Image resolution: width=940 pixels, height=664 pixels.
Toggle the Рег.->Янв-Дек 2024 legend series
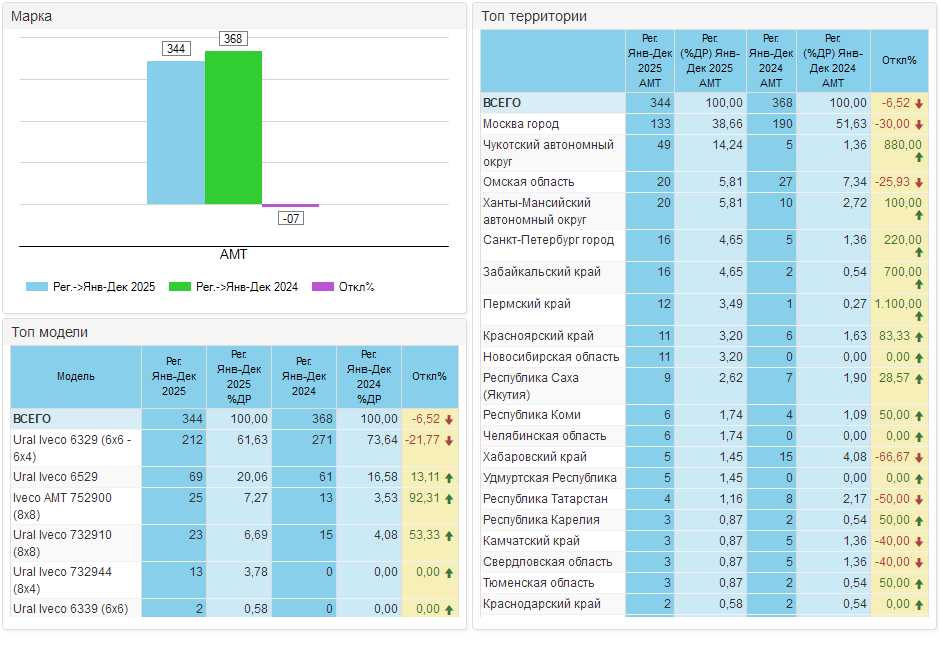[x=233, y=287]
